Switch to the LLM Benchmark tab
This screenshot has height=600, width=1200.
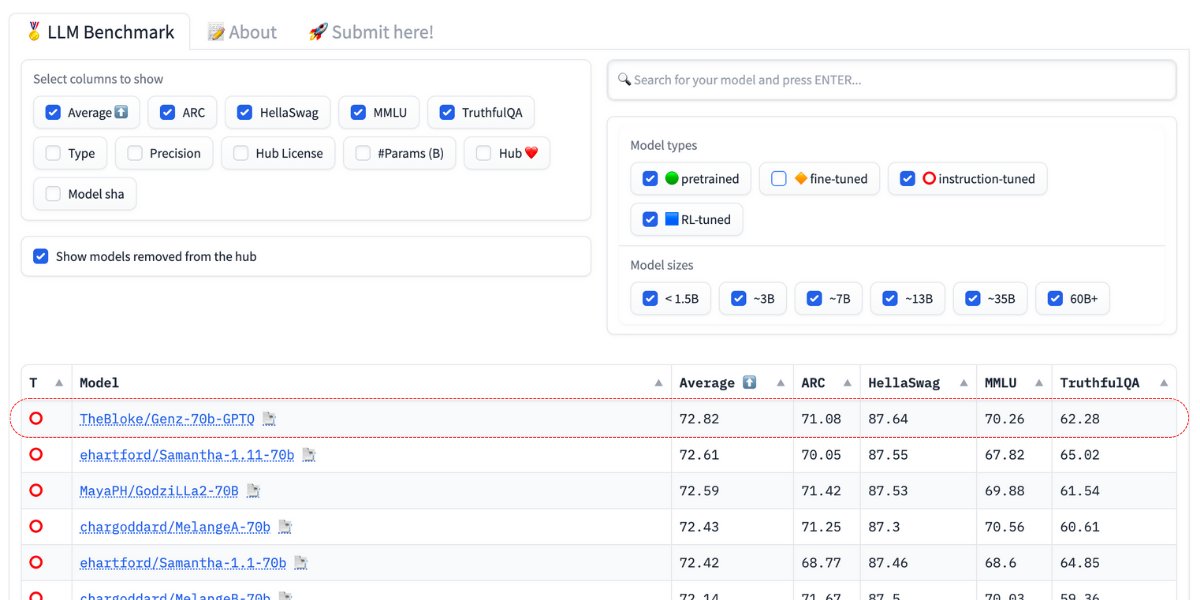99,32
